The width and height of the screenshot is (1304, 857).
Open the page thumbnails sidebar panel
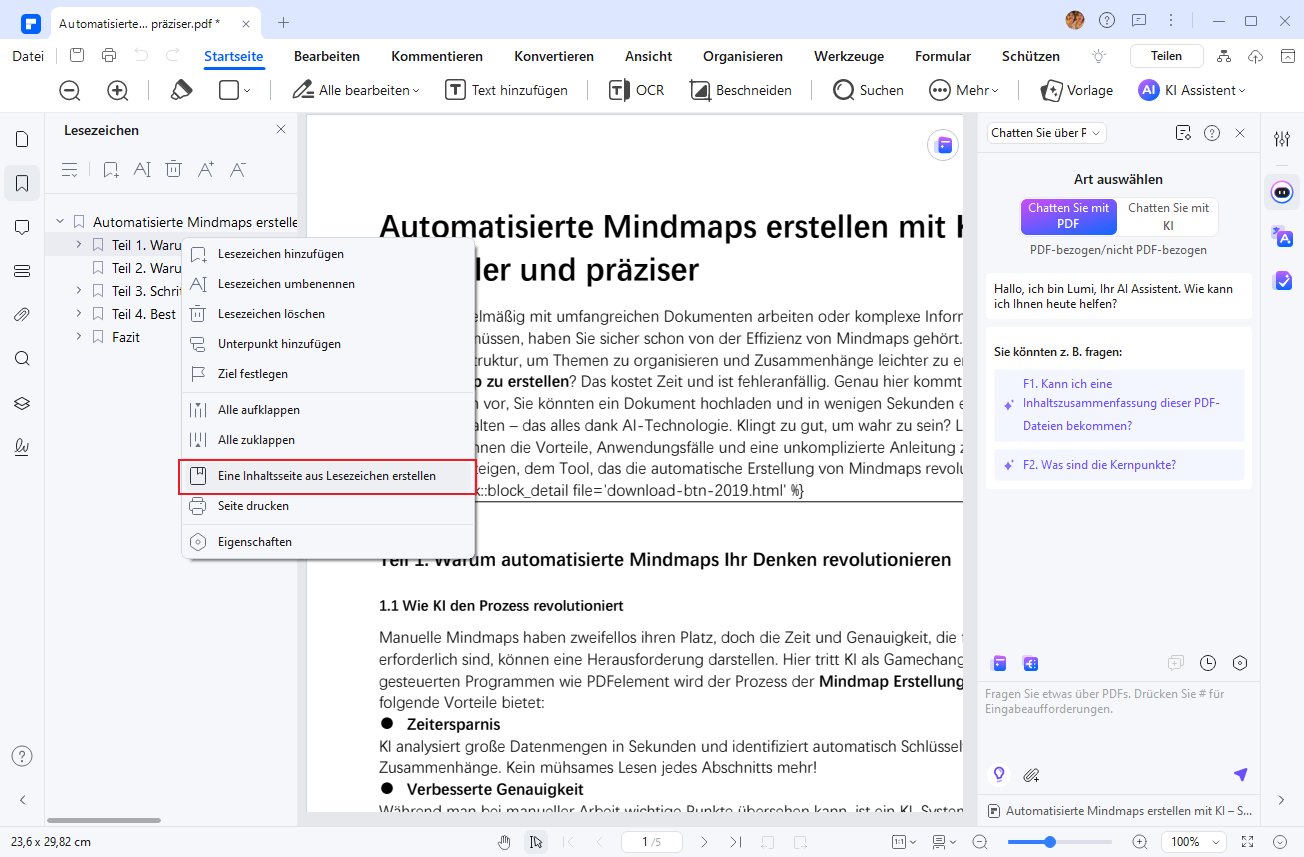[x=22, y=139]
